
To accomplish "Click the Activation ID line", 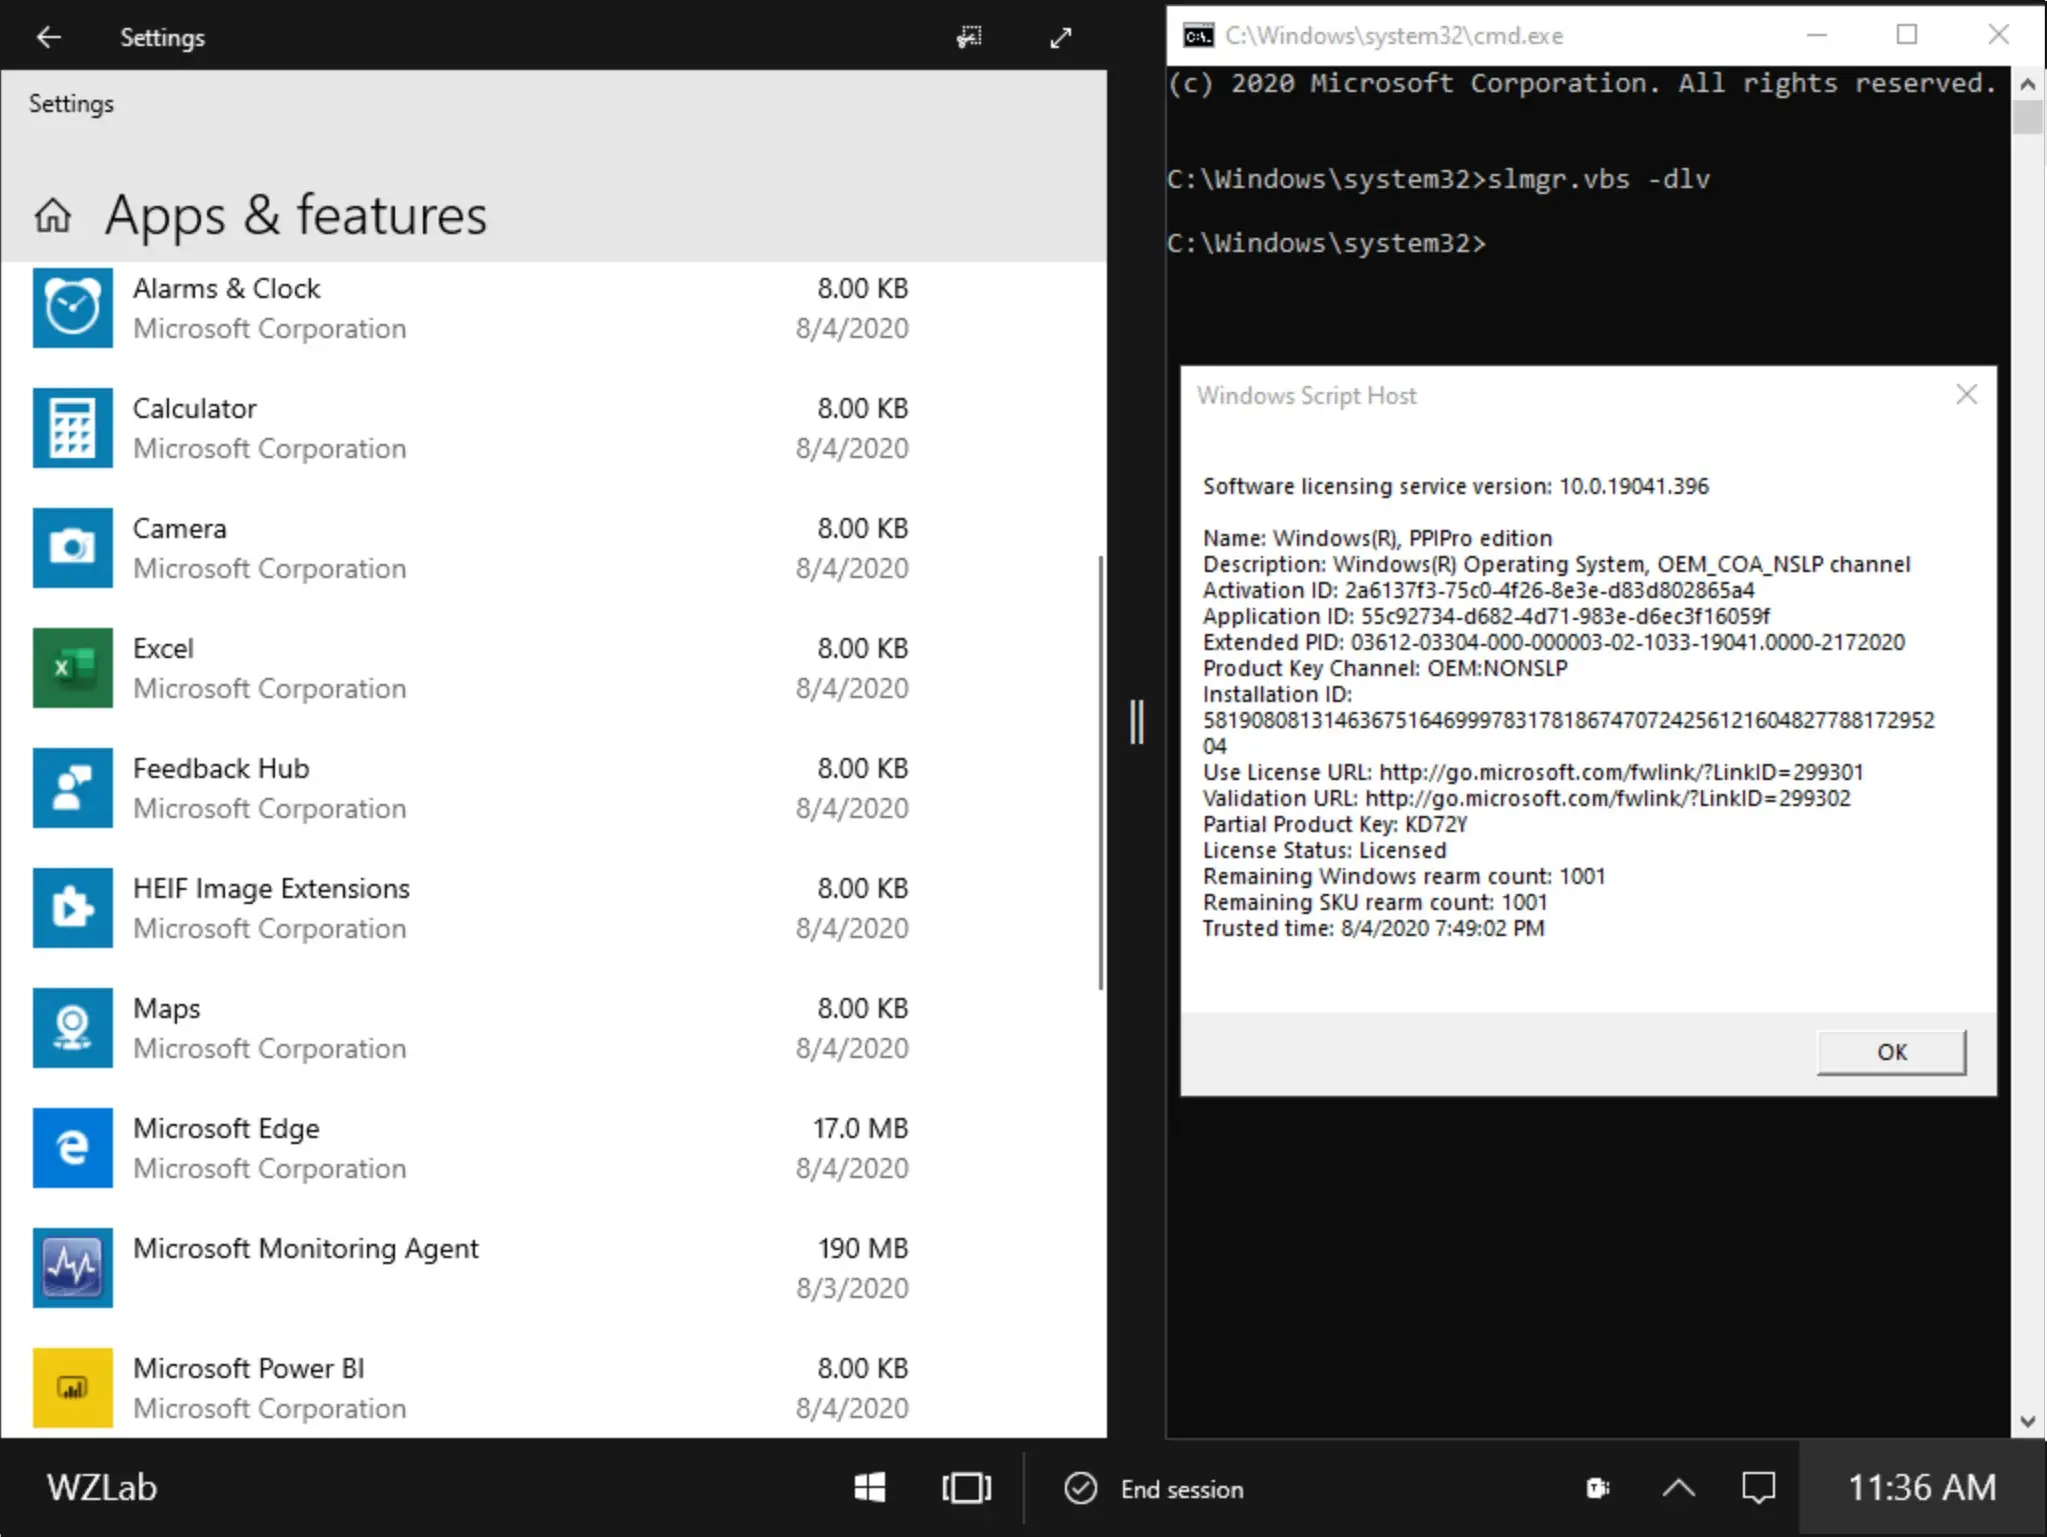I will [1478, 591].
